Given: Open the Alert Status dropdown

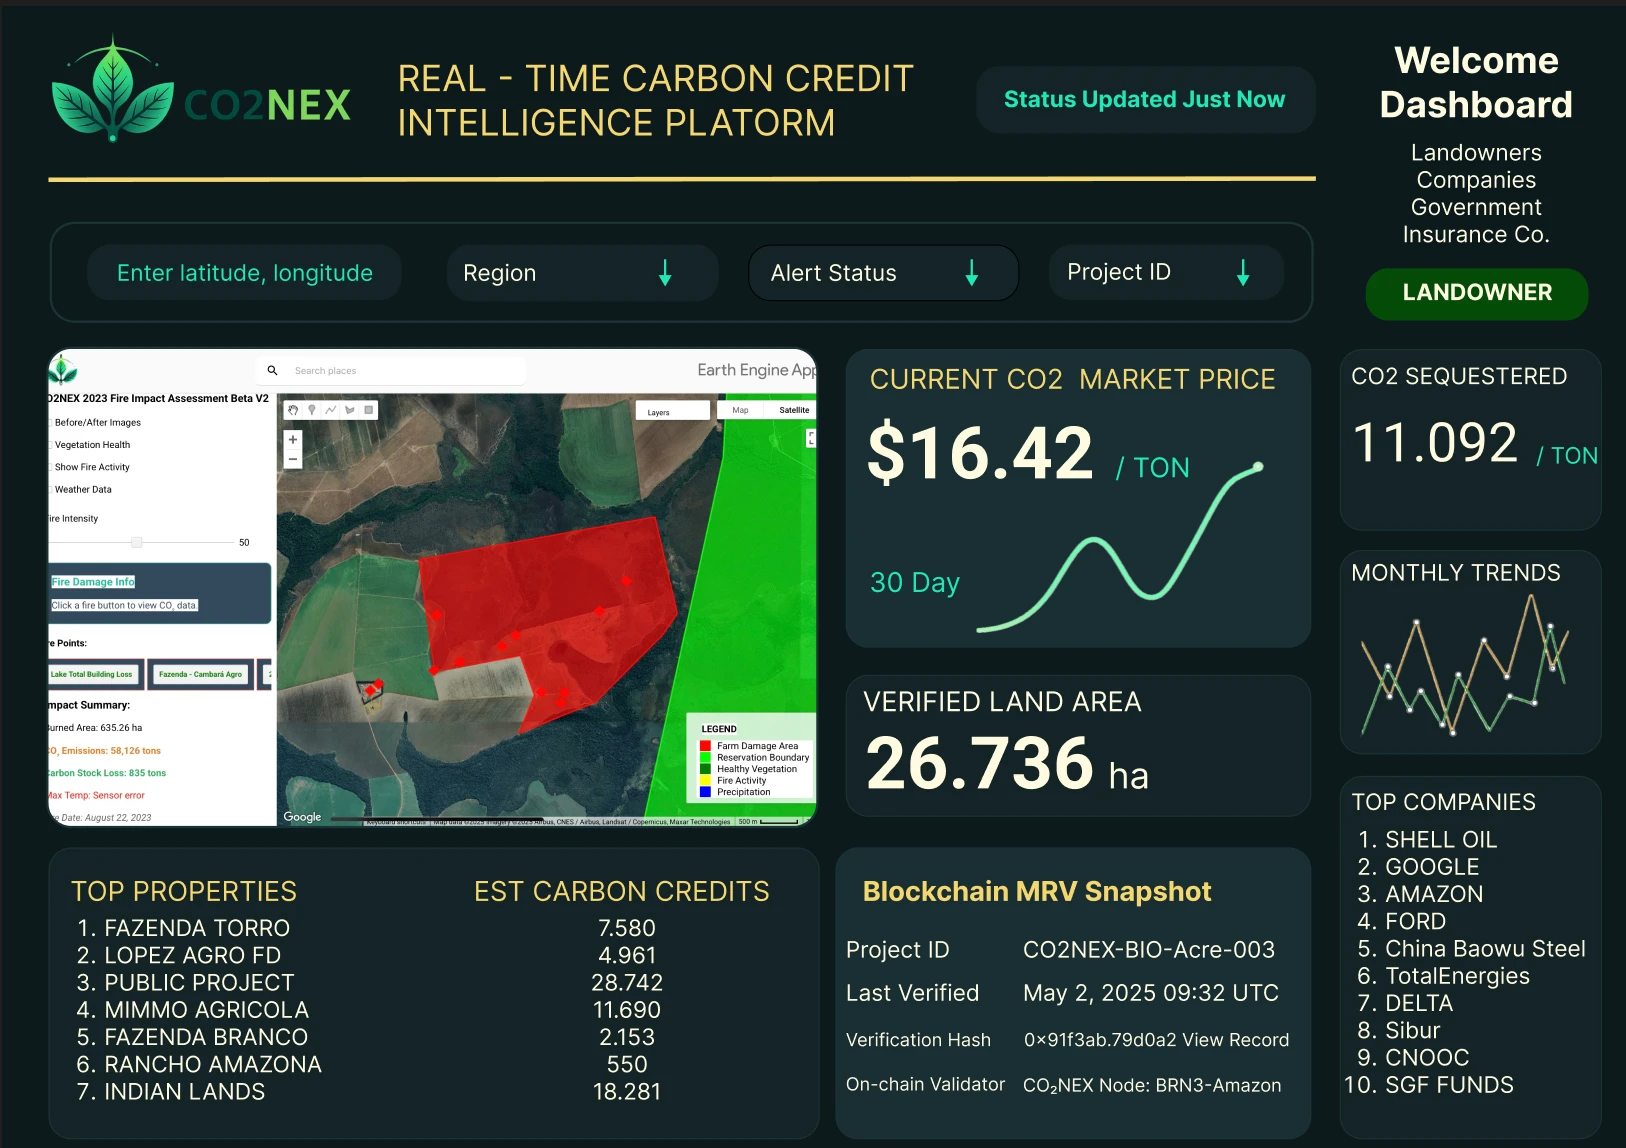Looking at the screenshot, I should click(x=883, y=273).
